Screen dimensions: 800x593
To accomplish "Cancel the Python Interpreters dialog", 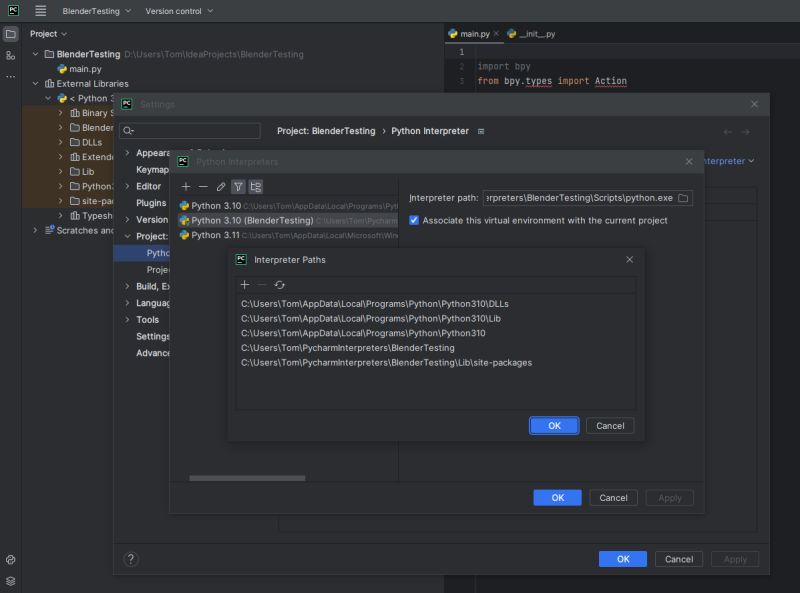I will 613,497.
